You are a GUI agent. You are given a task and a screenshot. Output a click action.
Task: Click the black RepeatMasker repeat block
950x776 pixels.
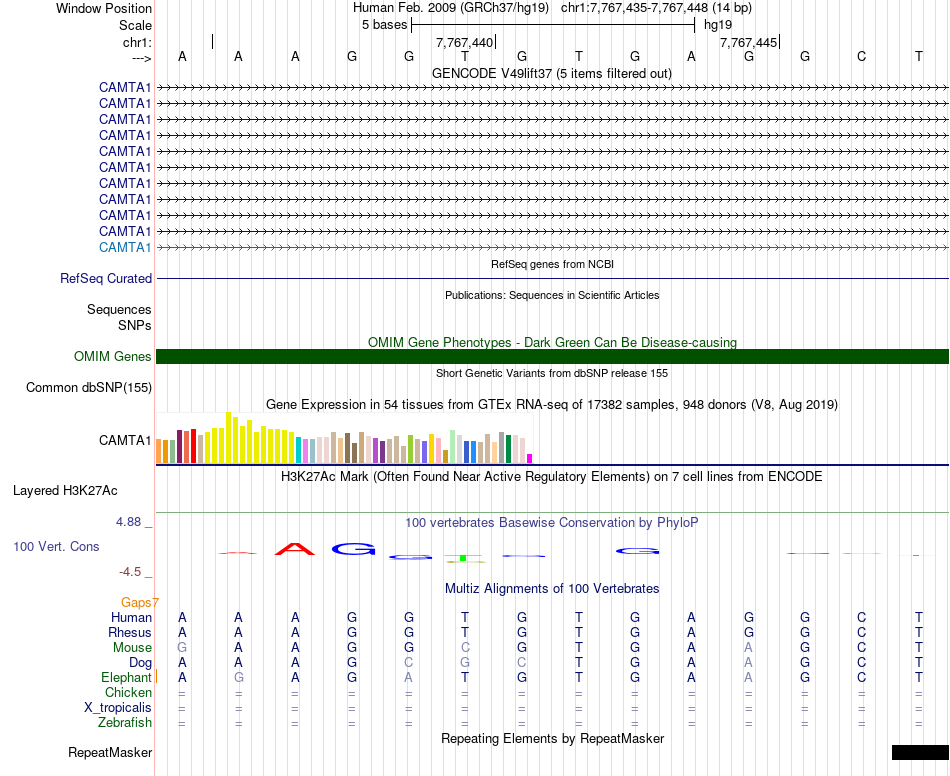pyautogui.click(x=920, y=752)
